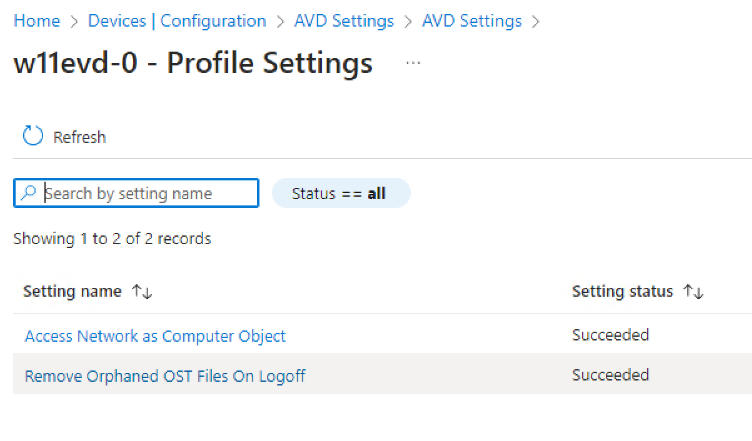Go to the Home breadcrumb

point(36,21)
